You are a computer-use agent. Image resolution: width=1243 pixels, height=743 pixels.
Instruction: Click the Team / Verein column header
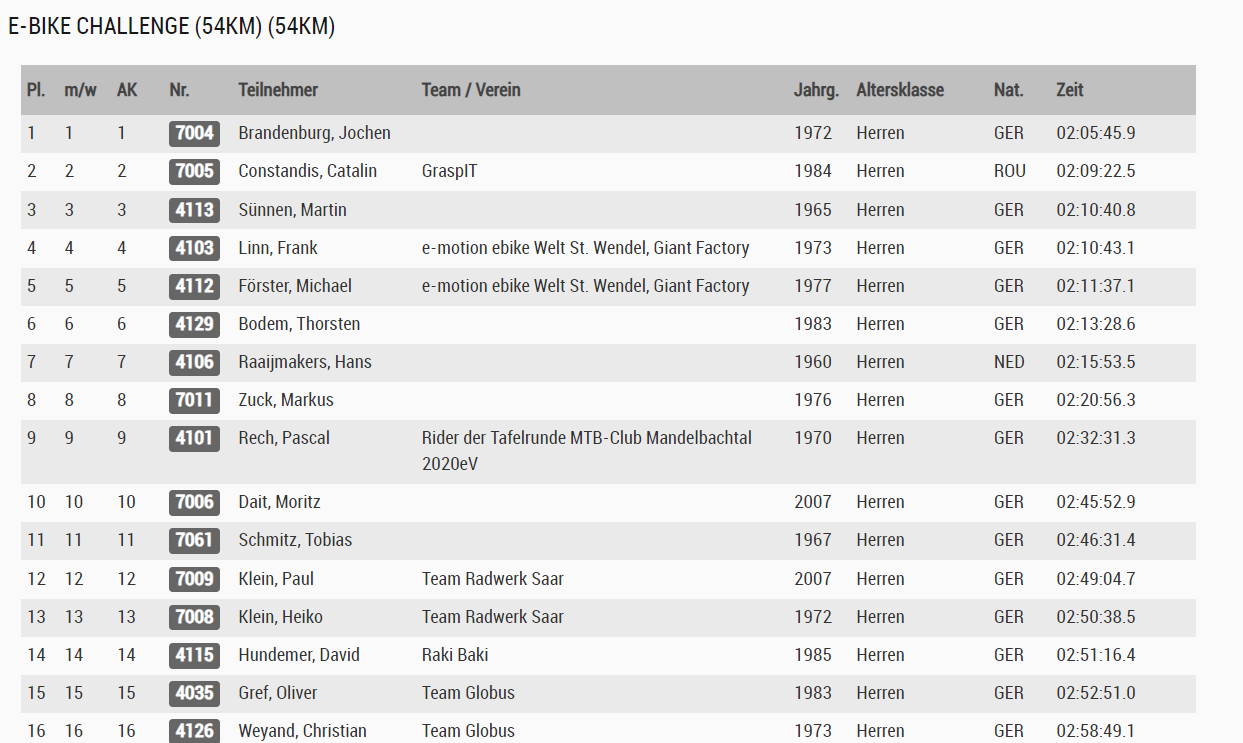tap(471, 90)
